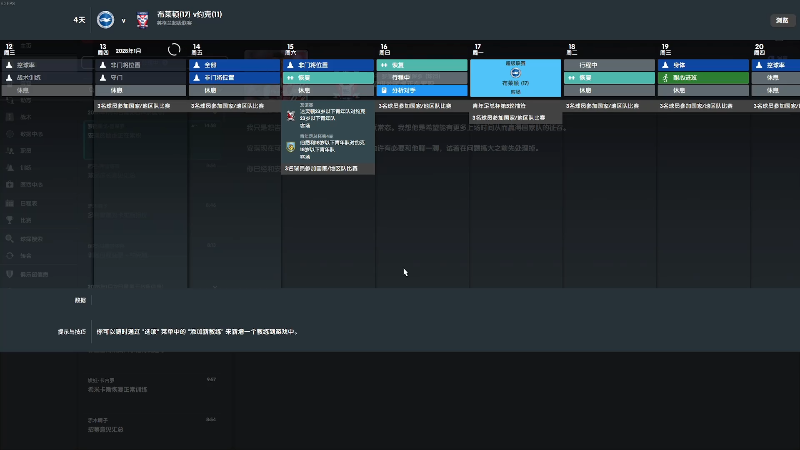The height and width of the screenshot is (450, 800).
Task: Select the 休息 slot on day 14
Action: click(x=234, y=90)
